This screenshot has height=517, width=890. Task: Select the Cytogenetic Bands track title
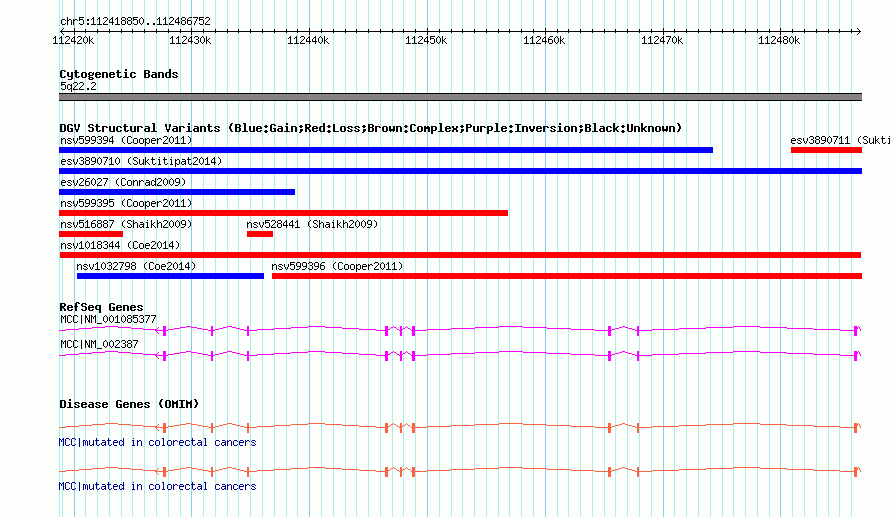point(119,74)
